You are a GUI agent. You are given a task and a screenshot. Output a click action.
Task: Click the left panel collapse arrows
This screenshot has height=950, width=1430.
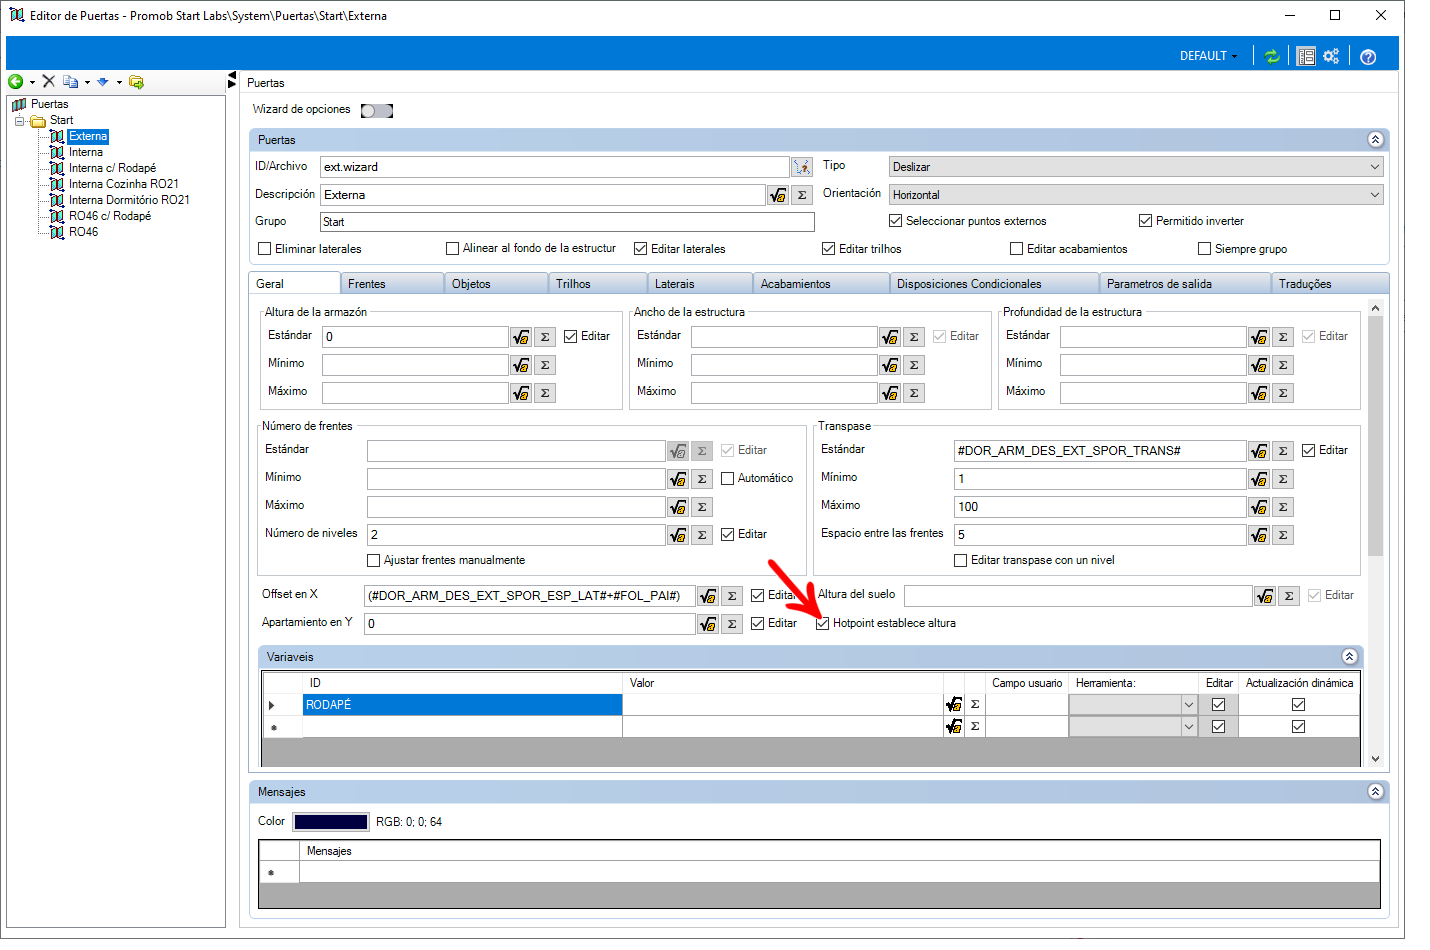point(232,79)
